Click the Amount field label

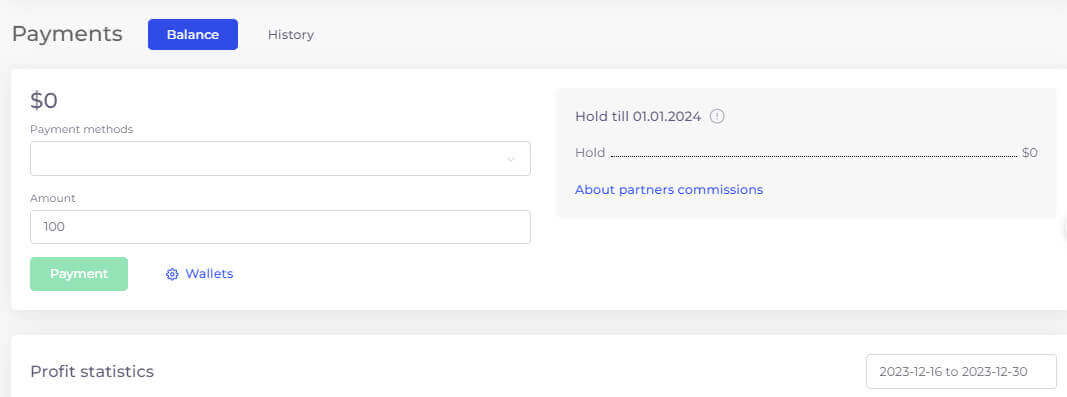coord(53,198)
